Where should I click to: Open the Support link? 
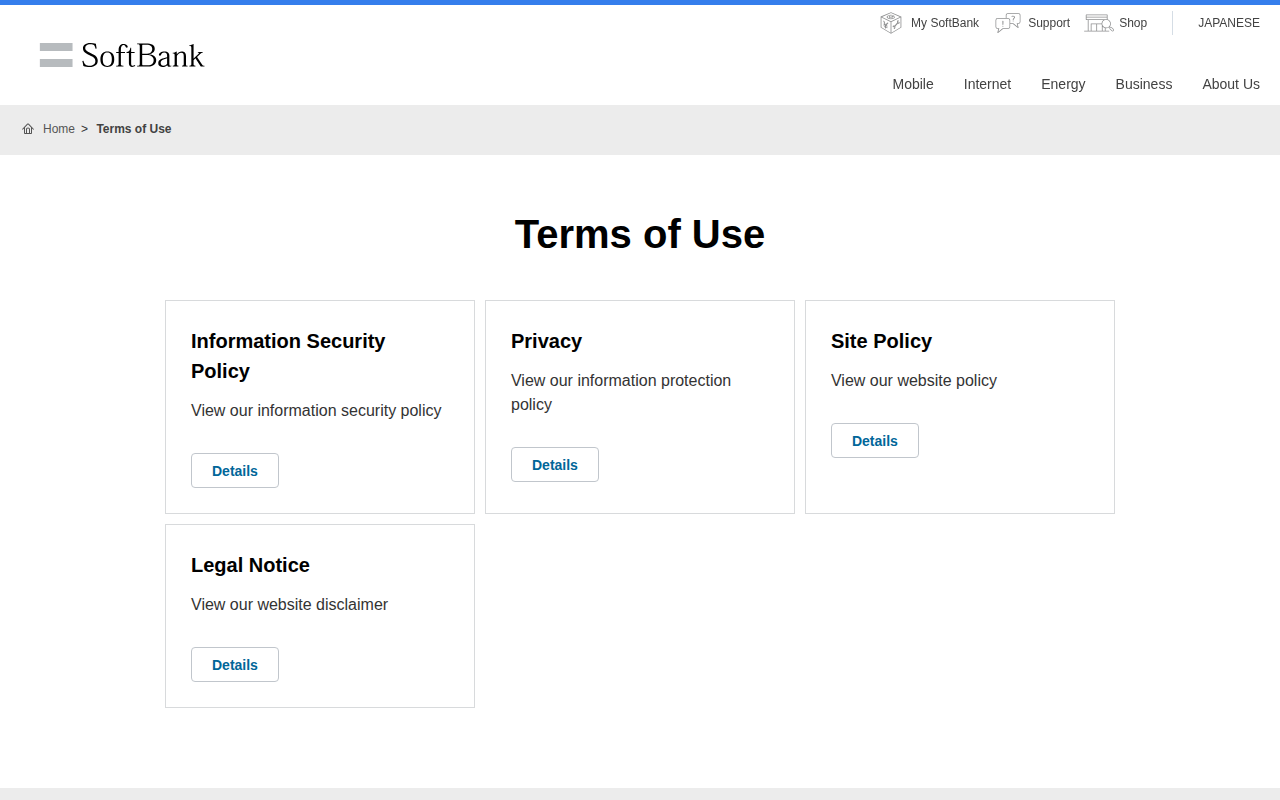[1049, 23]
